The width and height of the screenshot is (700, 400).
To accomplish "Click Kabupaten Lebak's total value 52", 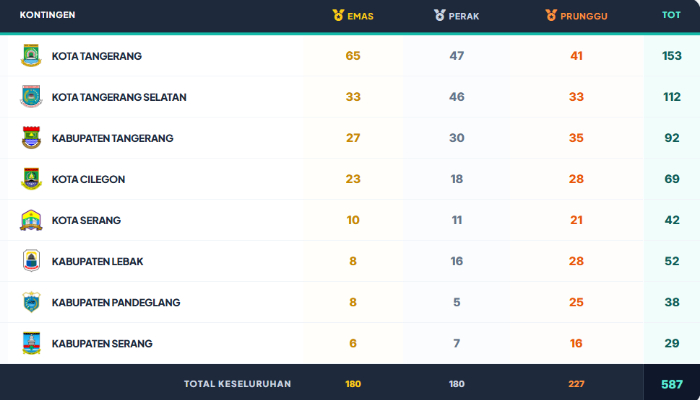I will point(672,261).
